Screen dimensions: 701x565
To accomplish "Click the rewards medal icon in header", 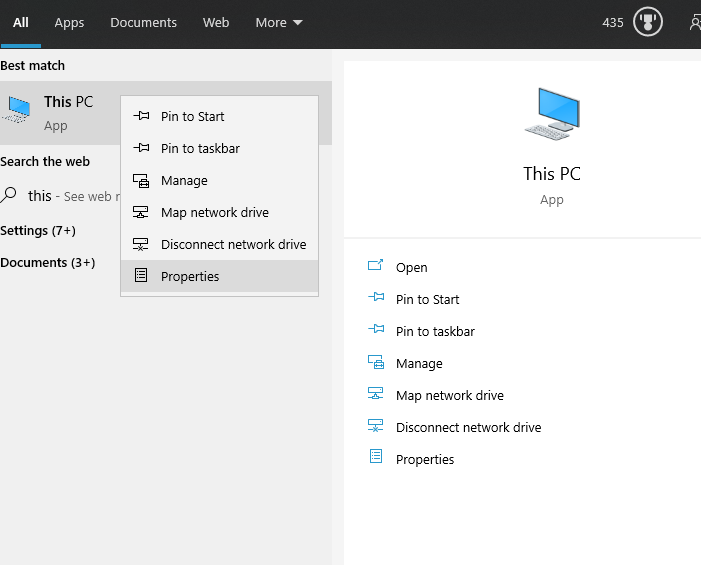I will pyautogui.click(x=648, y=22).
